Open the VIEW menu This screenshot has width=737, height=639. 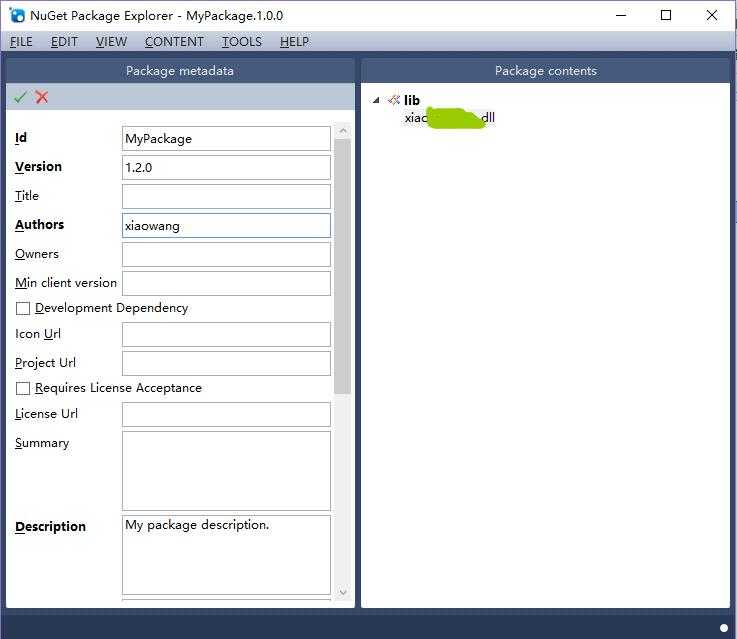111,42
